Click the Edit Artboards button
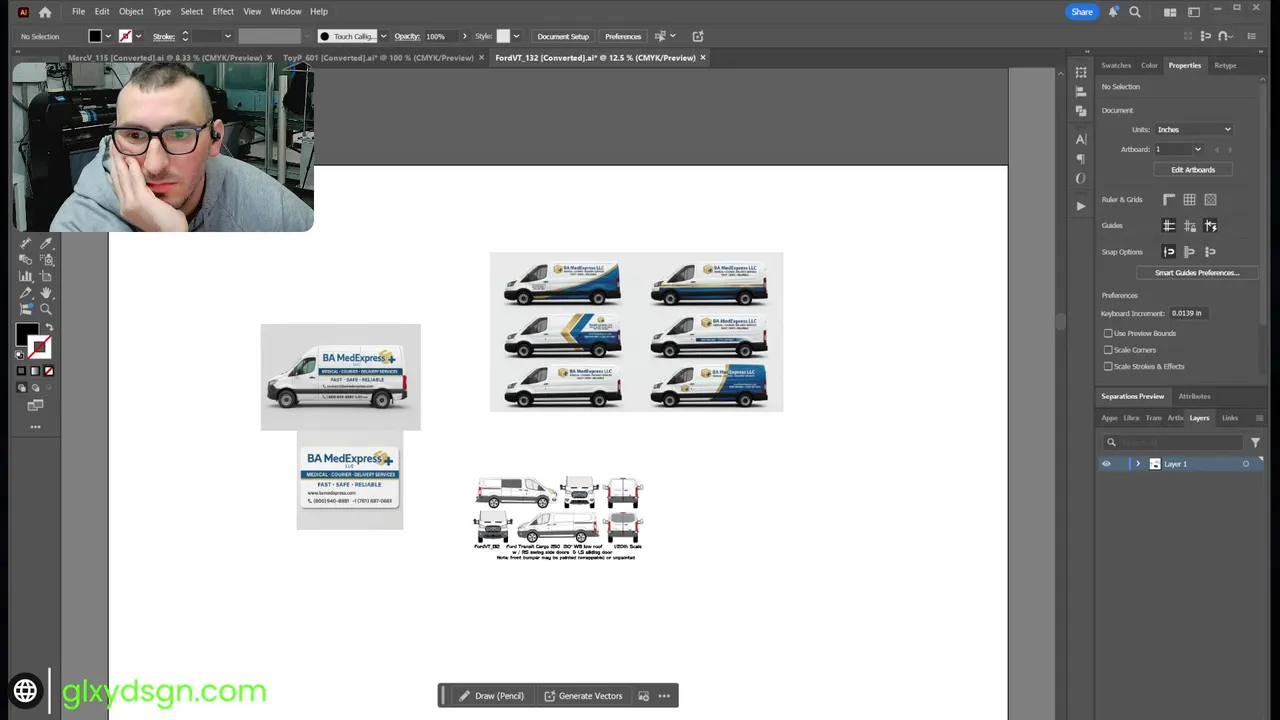 (x=1193, y=170)
